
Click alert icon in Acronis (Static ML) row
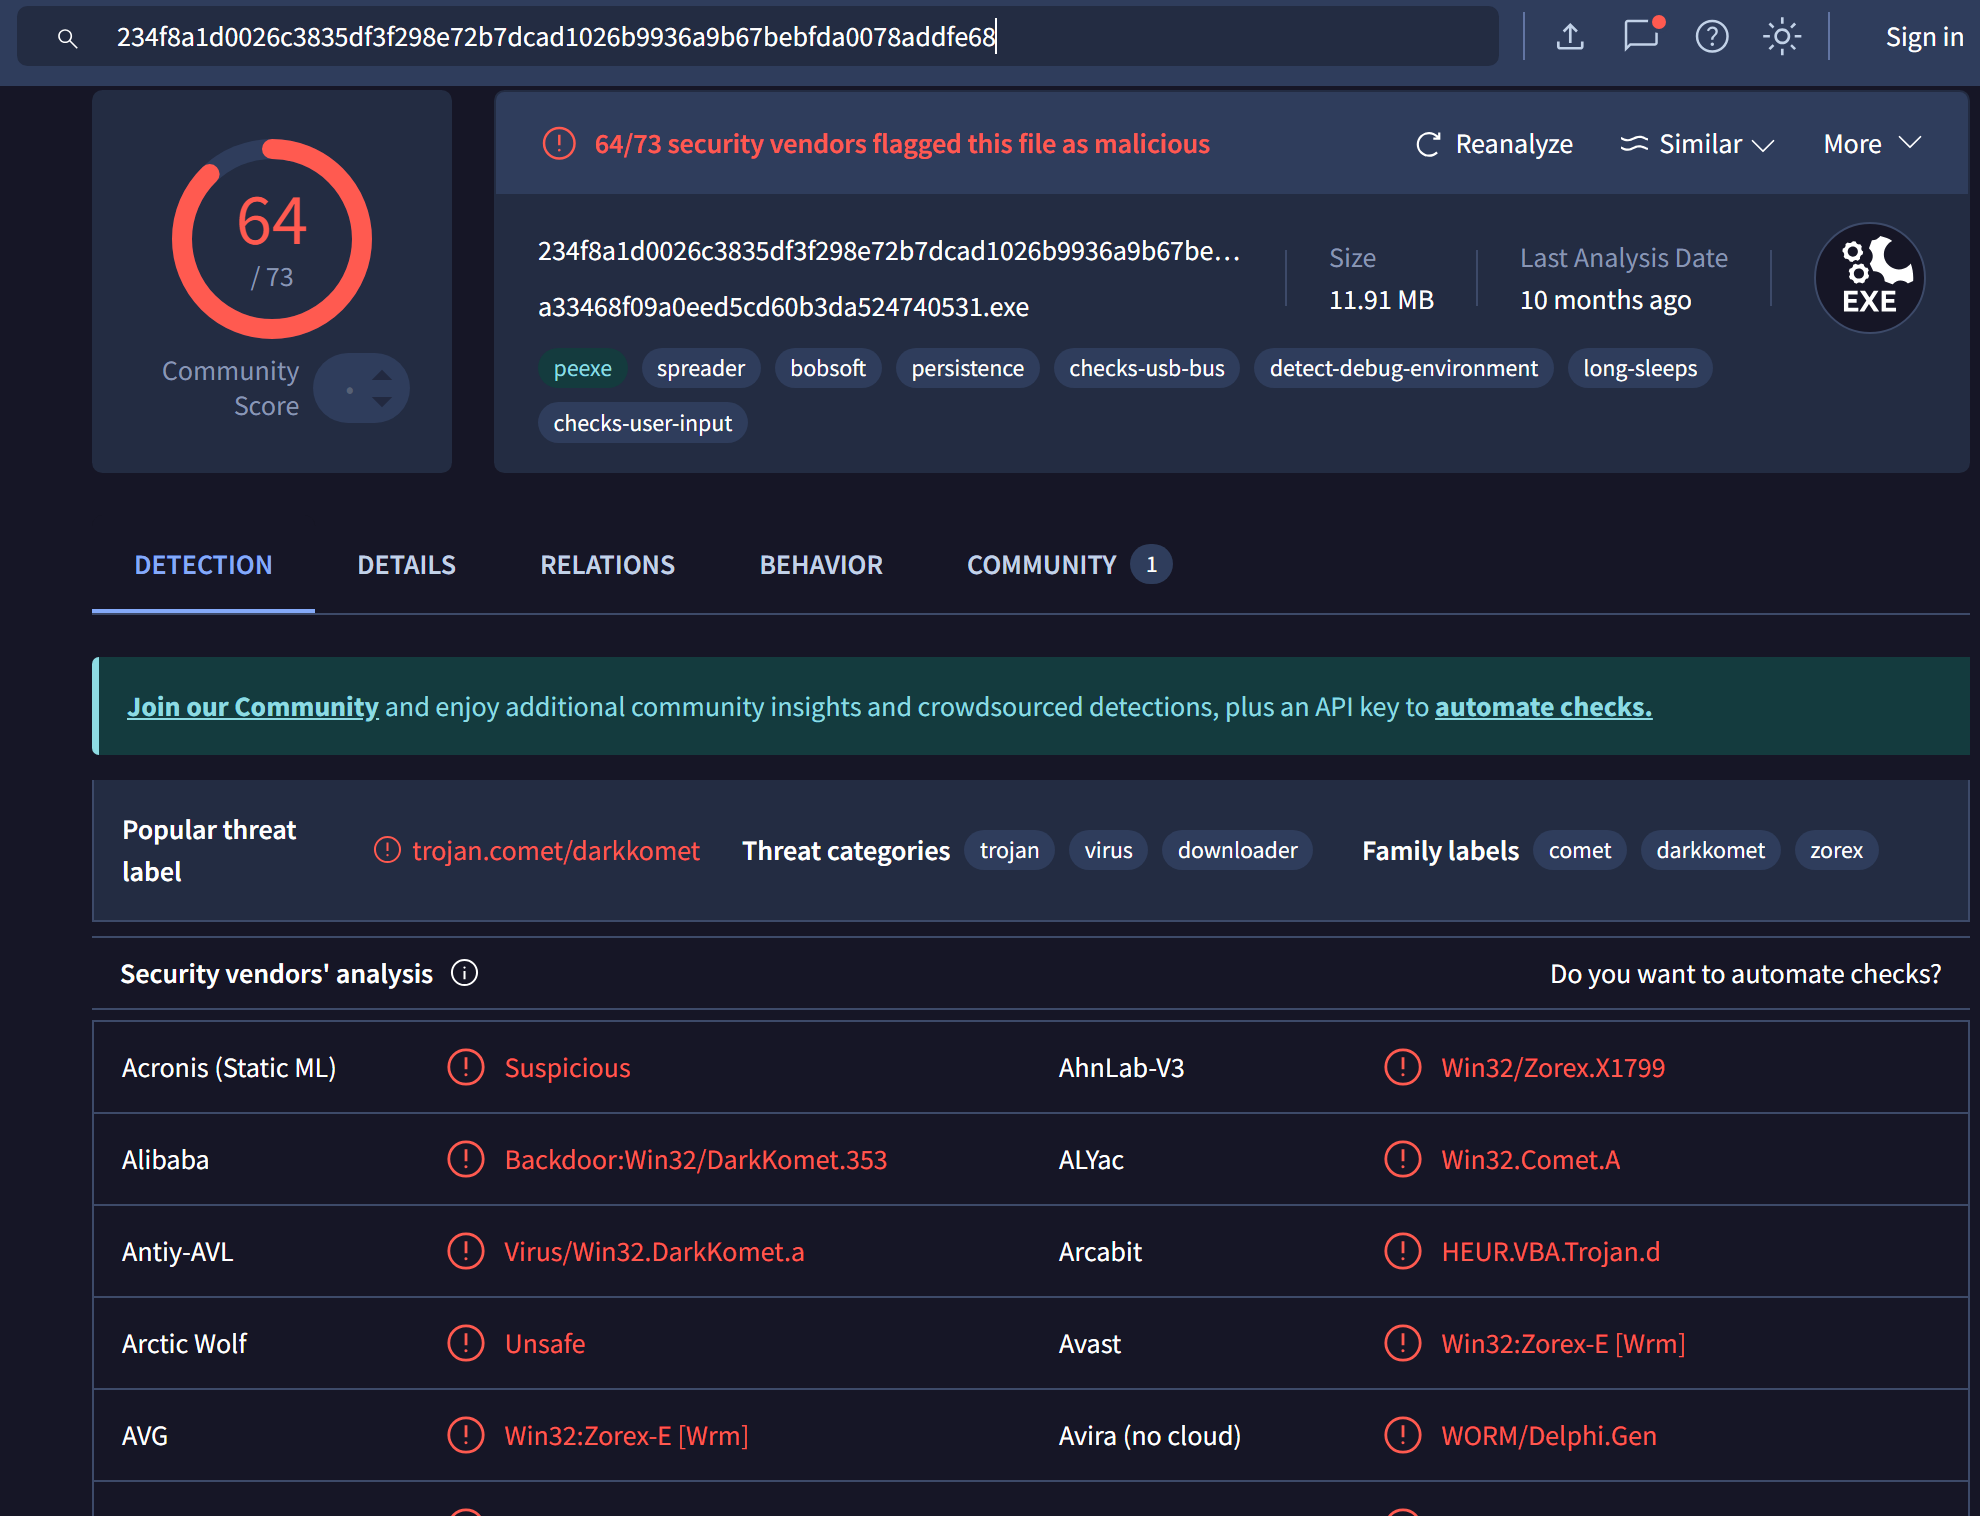click(x=466, y=1067)
